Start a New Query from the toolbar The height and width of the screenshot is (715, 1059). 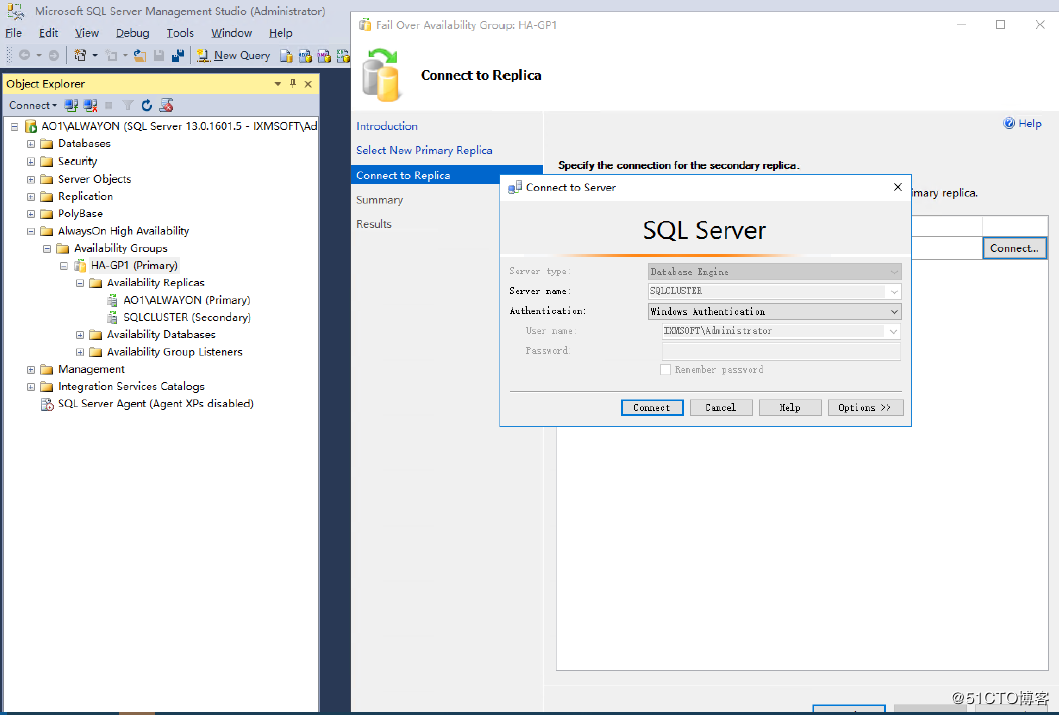point(234,55)
